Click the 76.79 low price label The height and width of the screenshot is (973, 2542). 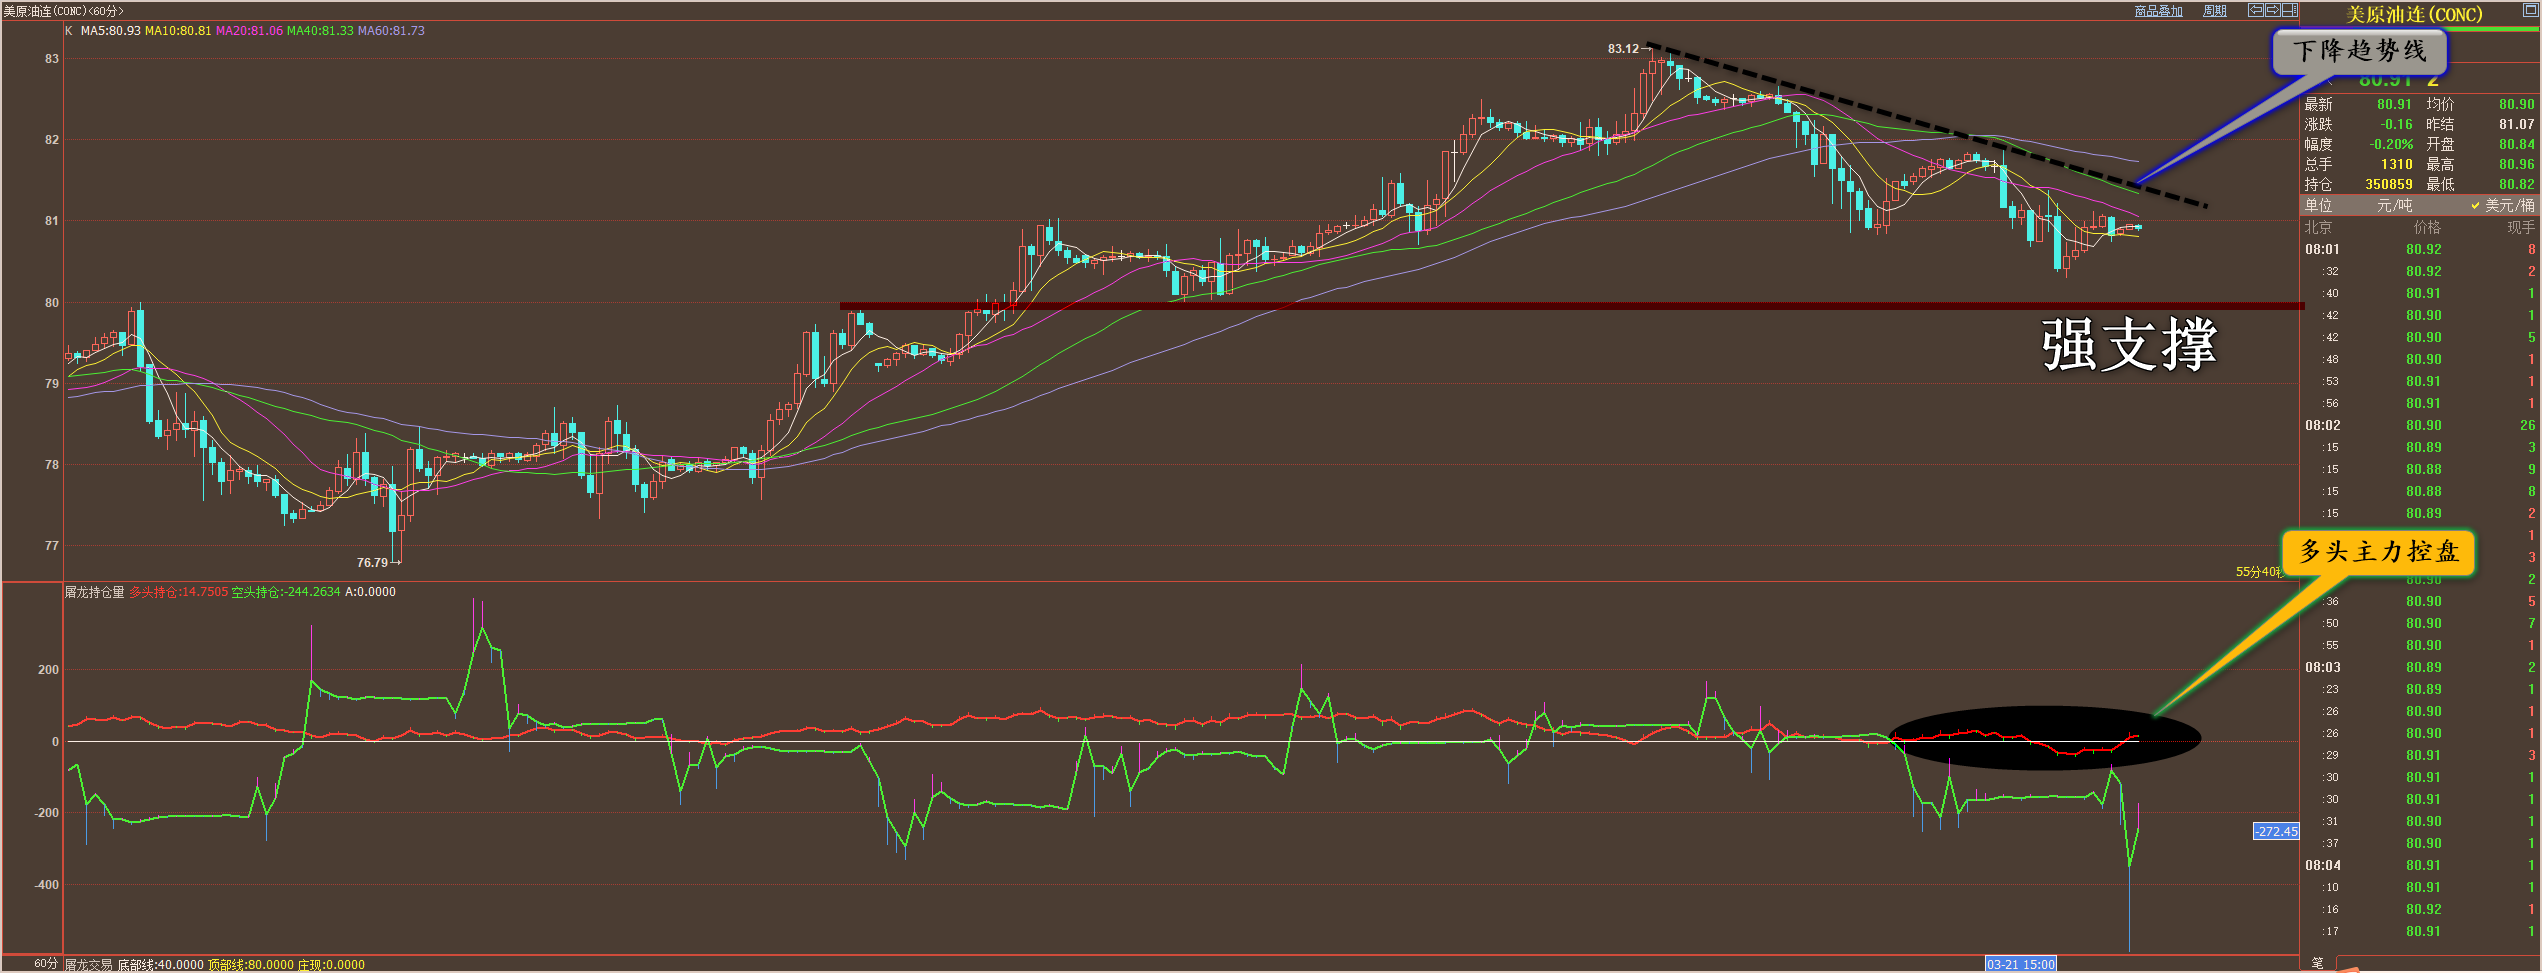[372, 563]
